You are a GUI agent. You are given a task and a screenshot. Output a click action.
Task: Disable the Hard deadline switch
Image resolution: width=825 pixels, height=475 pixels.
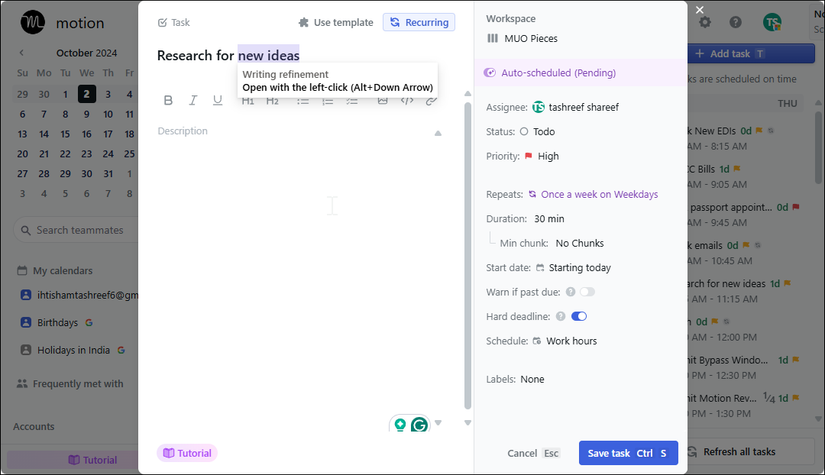point(579,316)
